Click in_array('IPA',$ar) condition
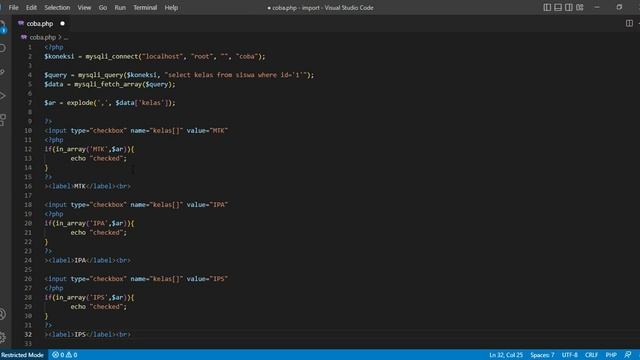The width and height of the screenshot is (640, 360). coord(91,223)
